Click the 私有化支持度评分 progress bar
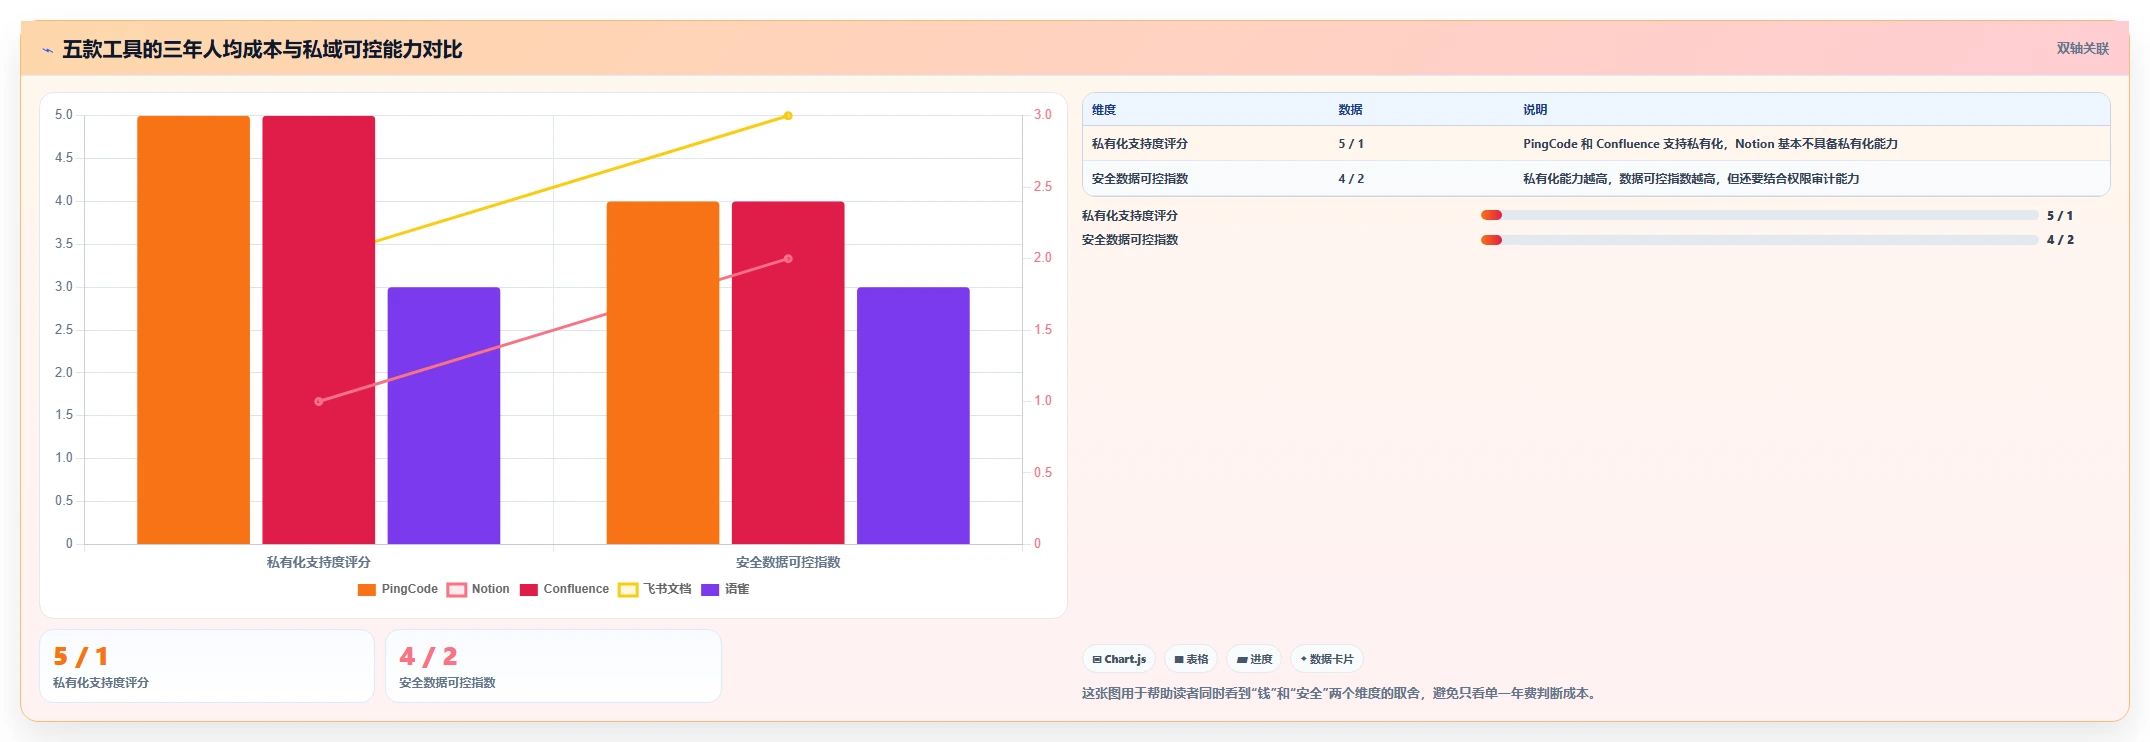2150x742 pixels. click(x=1759, y=215)
